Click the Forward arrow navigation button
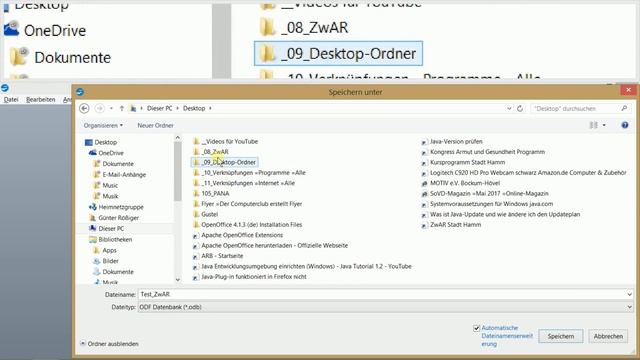Screen dimensions: 640x360 pos(99,108)
